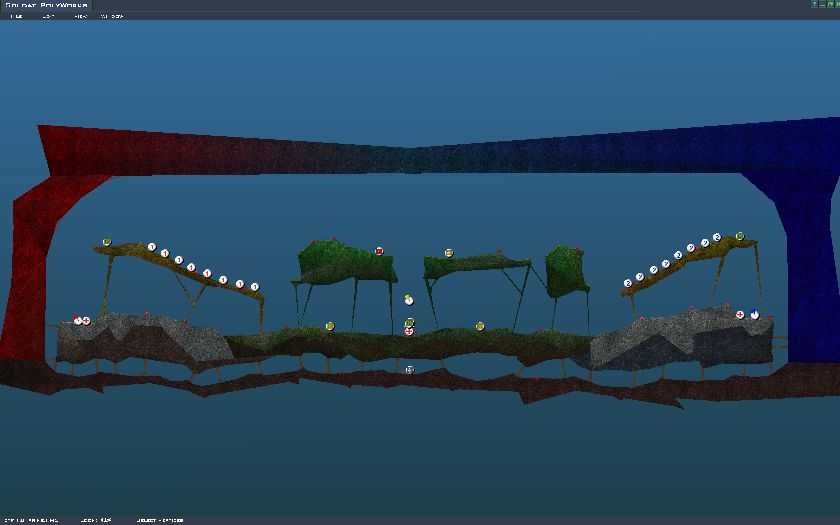
Task: Click the red pillar polygon on left
Action: [25, 270]
